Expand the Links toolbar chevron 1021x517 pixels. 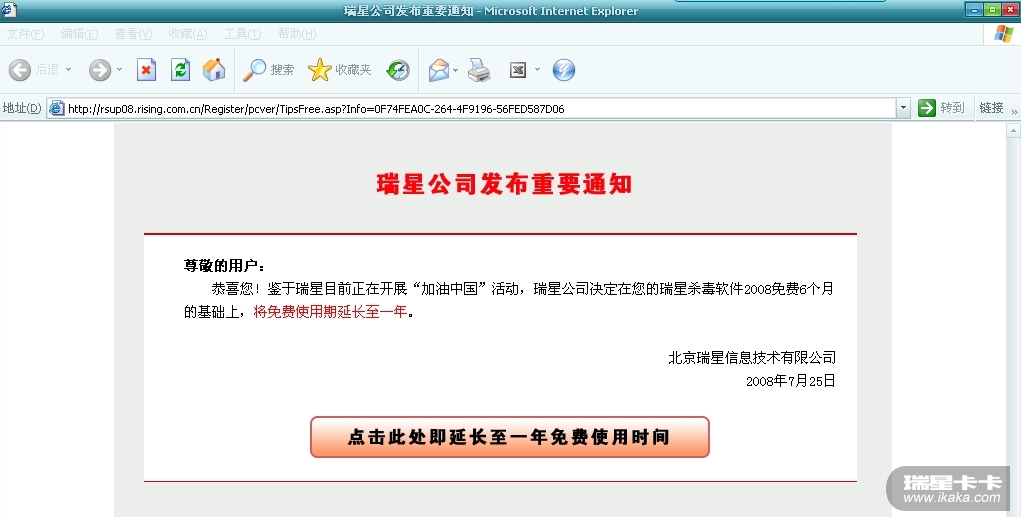[x=1014, y=112]
